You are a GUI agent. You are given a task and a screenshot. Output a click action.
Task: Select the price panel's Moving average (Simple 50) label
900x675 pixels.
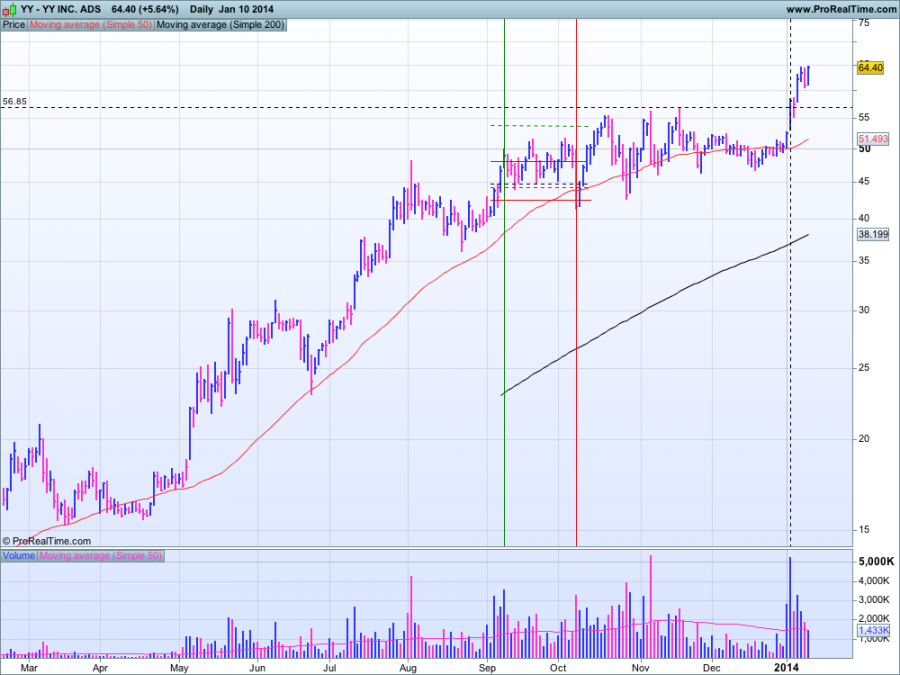click(x=91, y=25)
